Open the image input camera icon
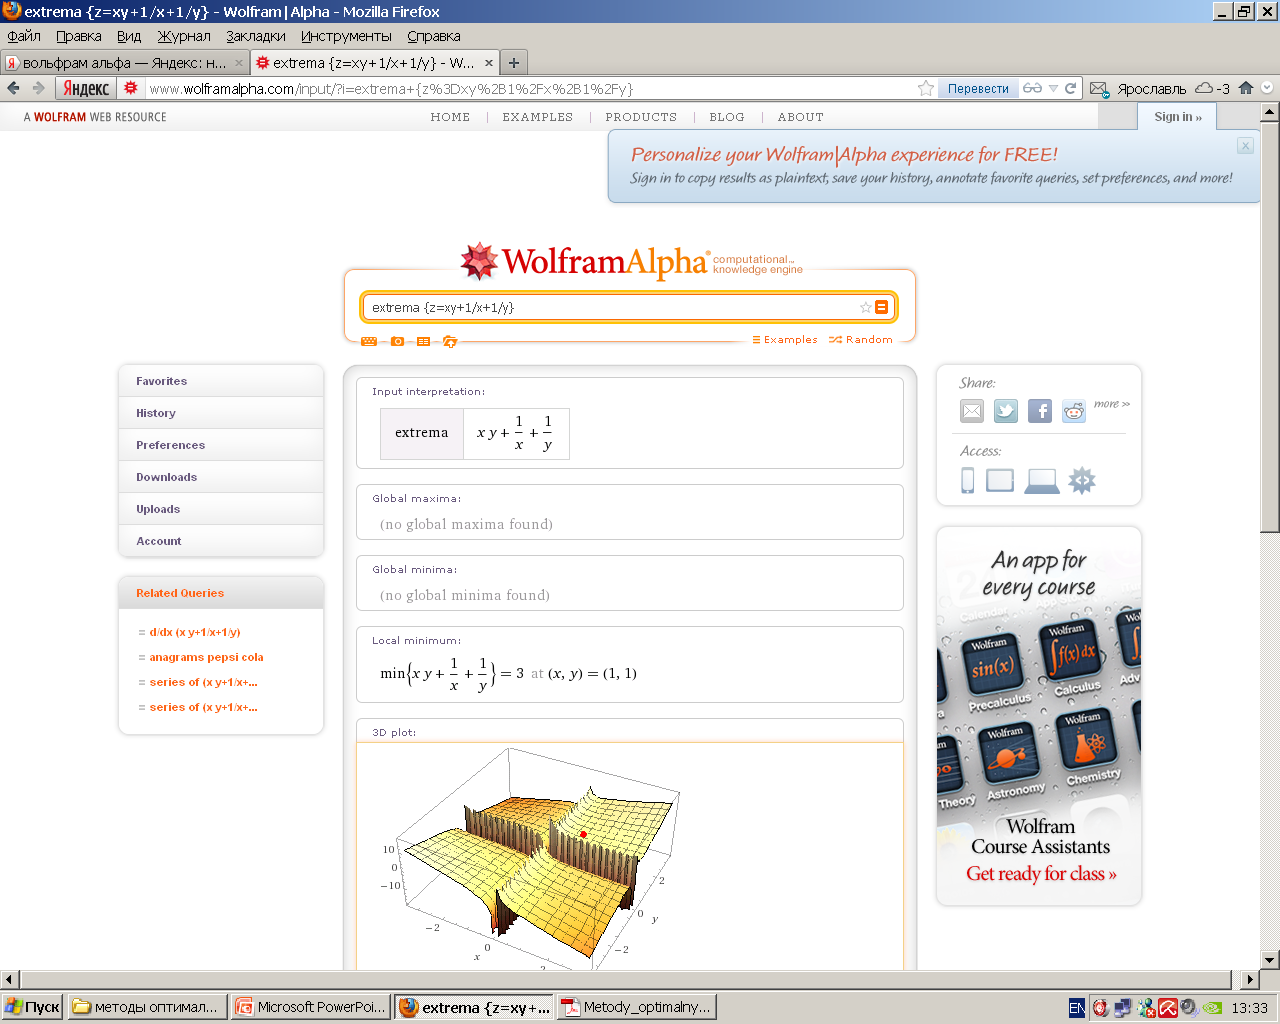Image resolution: width=1280 pixels, height=1024 pixels. tap(397, 341)
